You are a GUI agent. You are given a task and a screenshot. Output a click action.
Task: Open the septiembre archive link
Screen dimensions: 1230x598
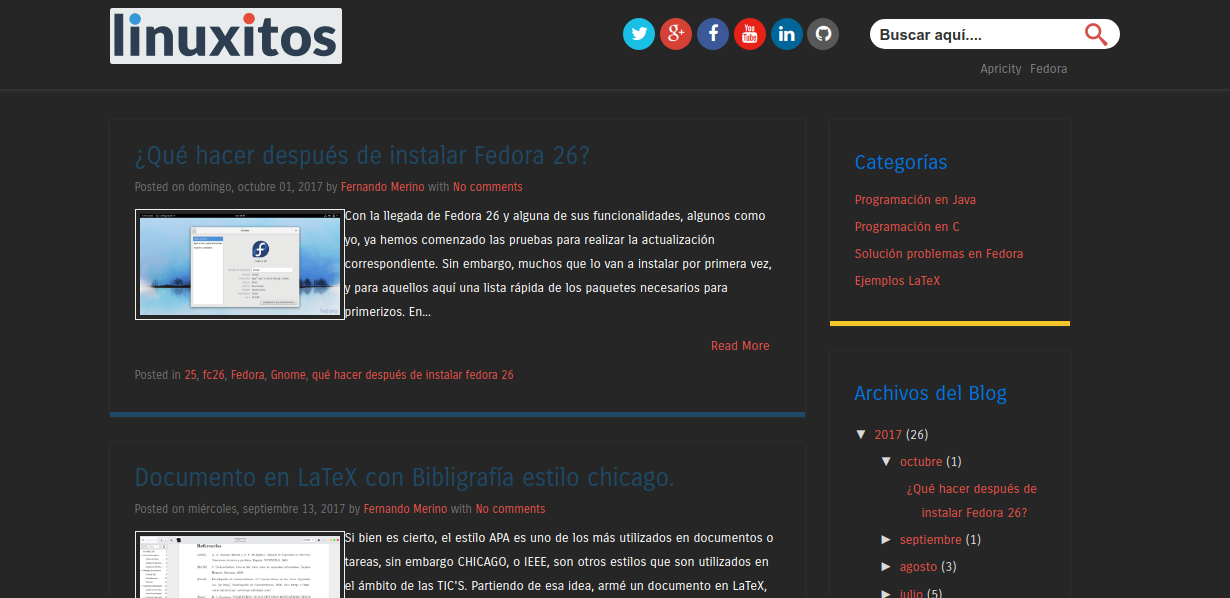(x=931, y=540)
